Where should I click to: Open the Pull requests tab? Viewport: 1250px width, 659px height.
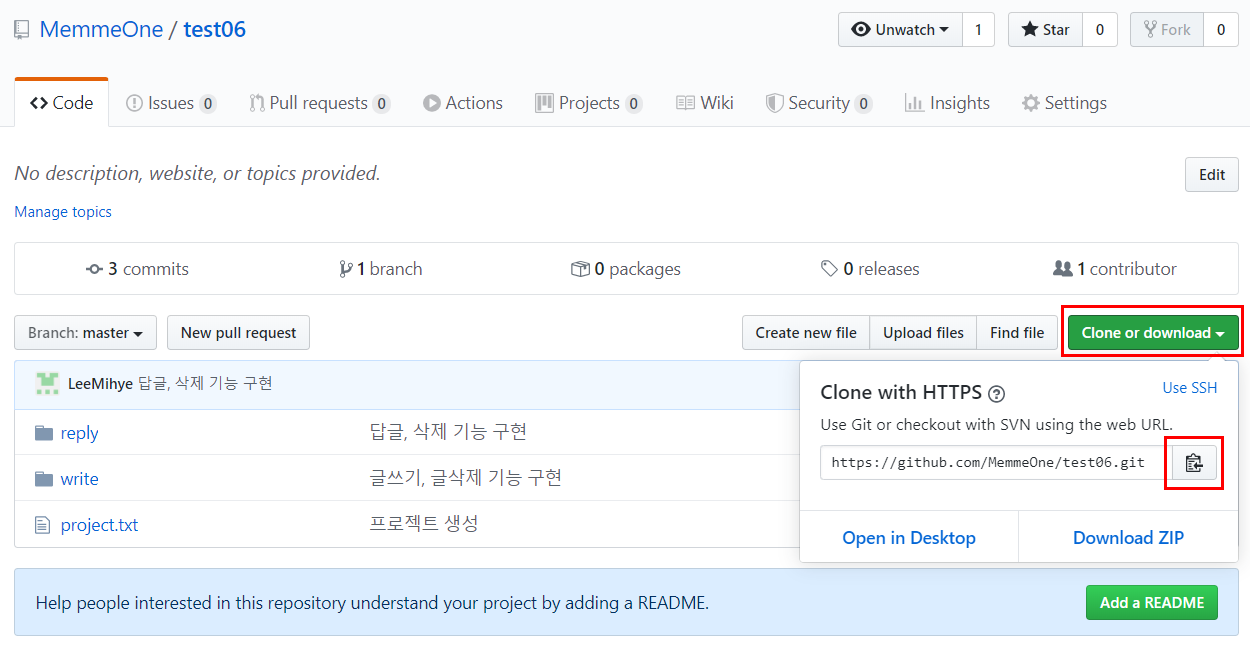coord(319,103)
